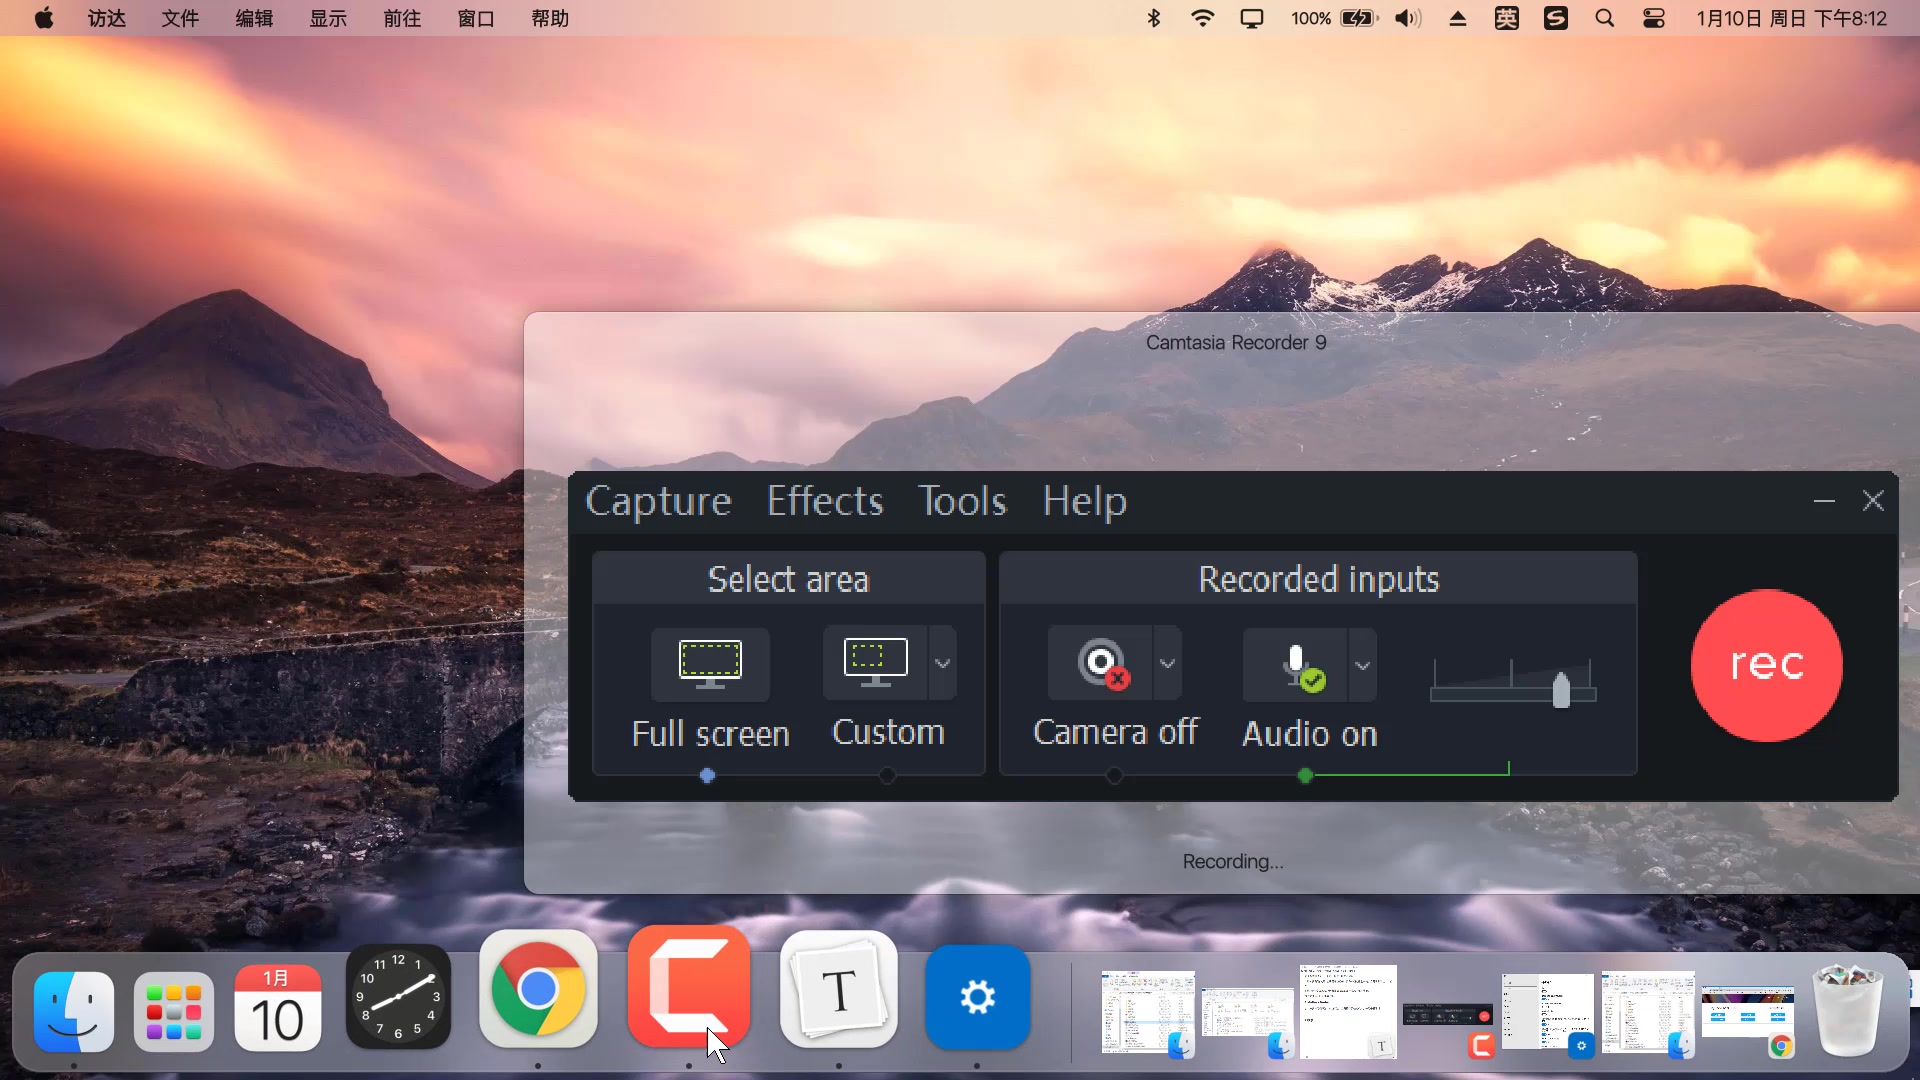Open the Capture menu

pyautogui.click(x=658, y=501)
